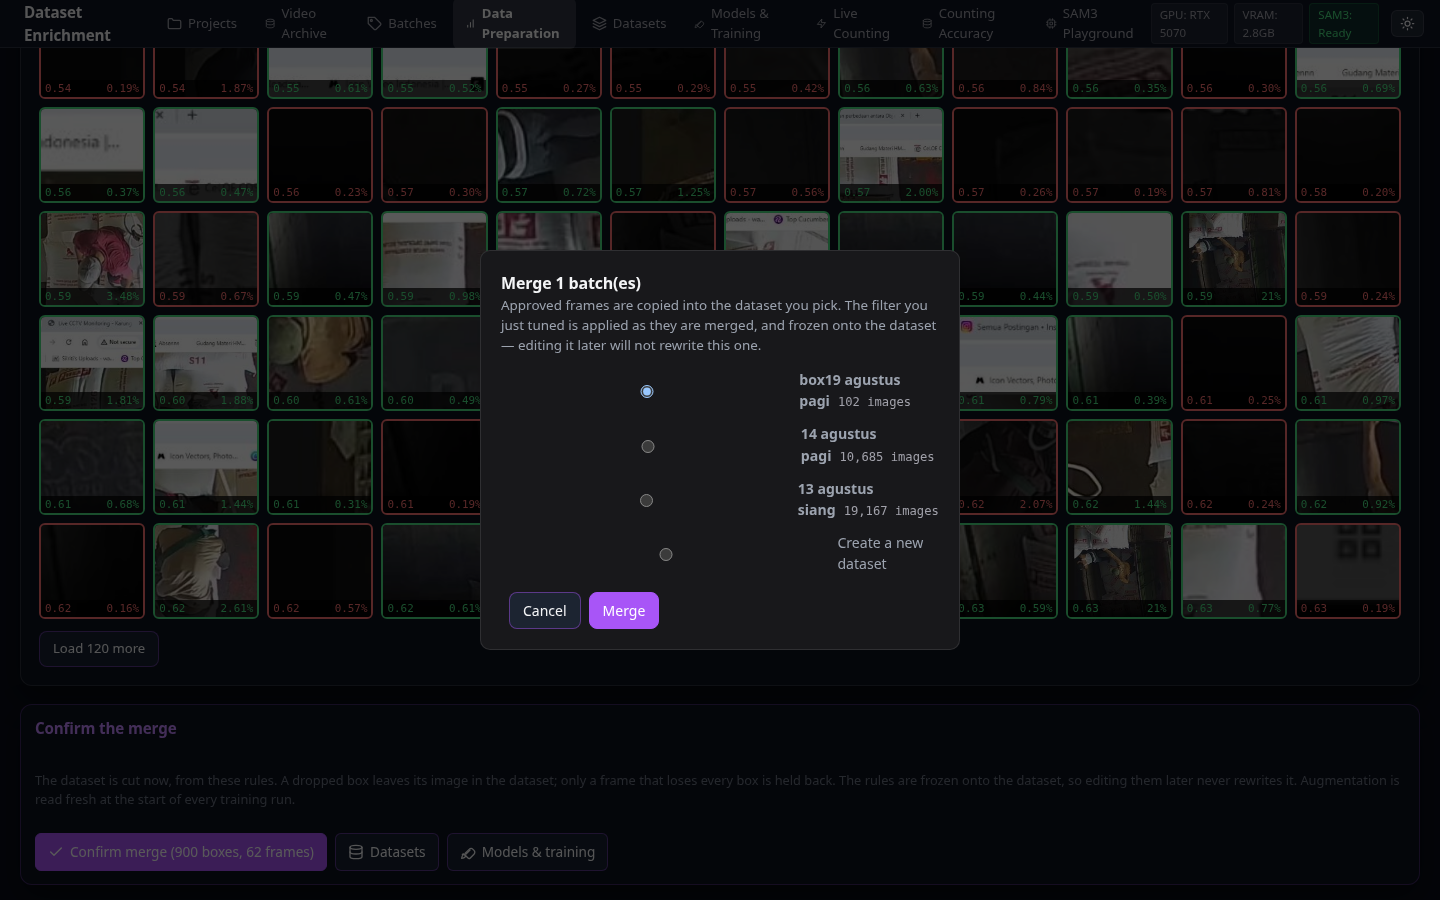Image resolution: width=1440 pixels, height=900 pixels.
Task: Open the thumbnail labeled 0.59 3.48%
Action: point(92,259)
